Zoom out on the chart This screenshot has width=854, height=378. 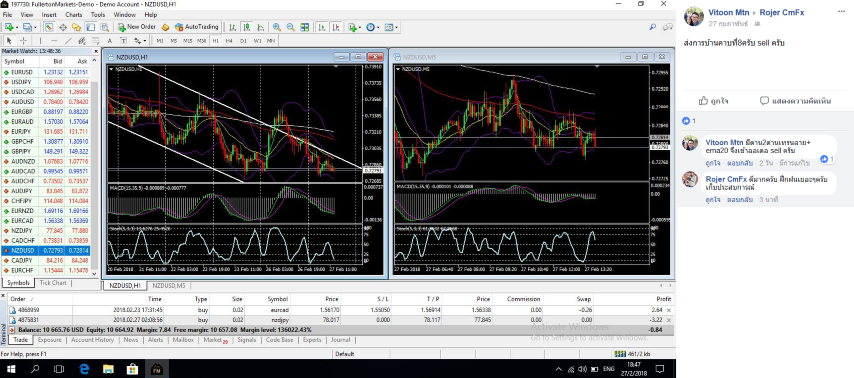pos(291,27)
